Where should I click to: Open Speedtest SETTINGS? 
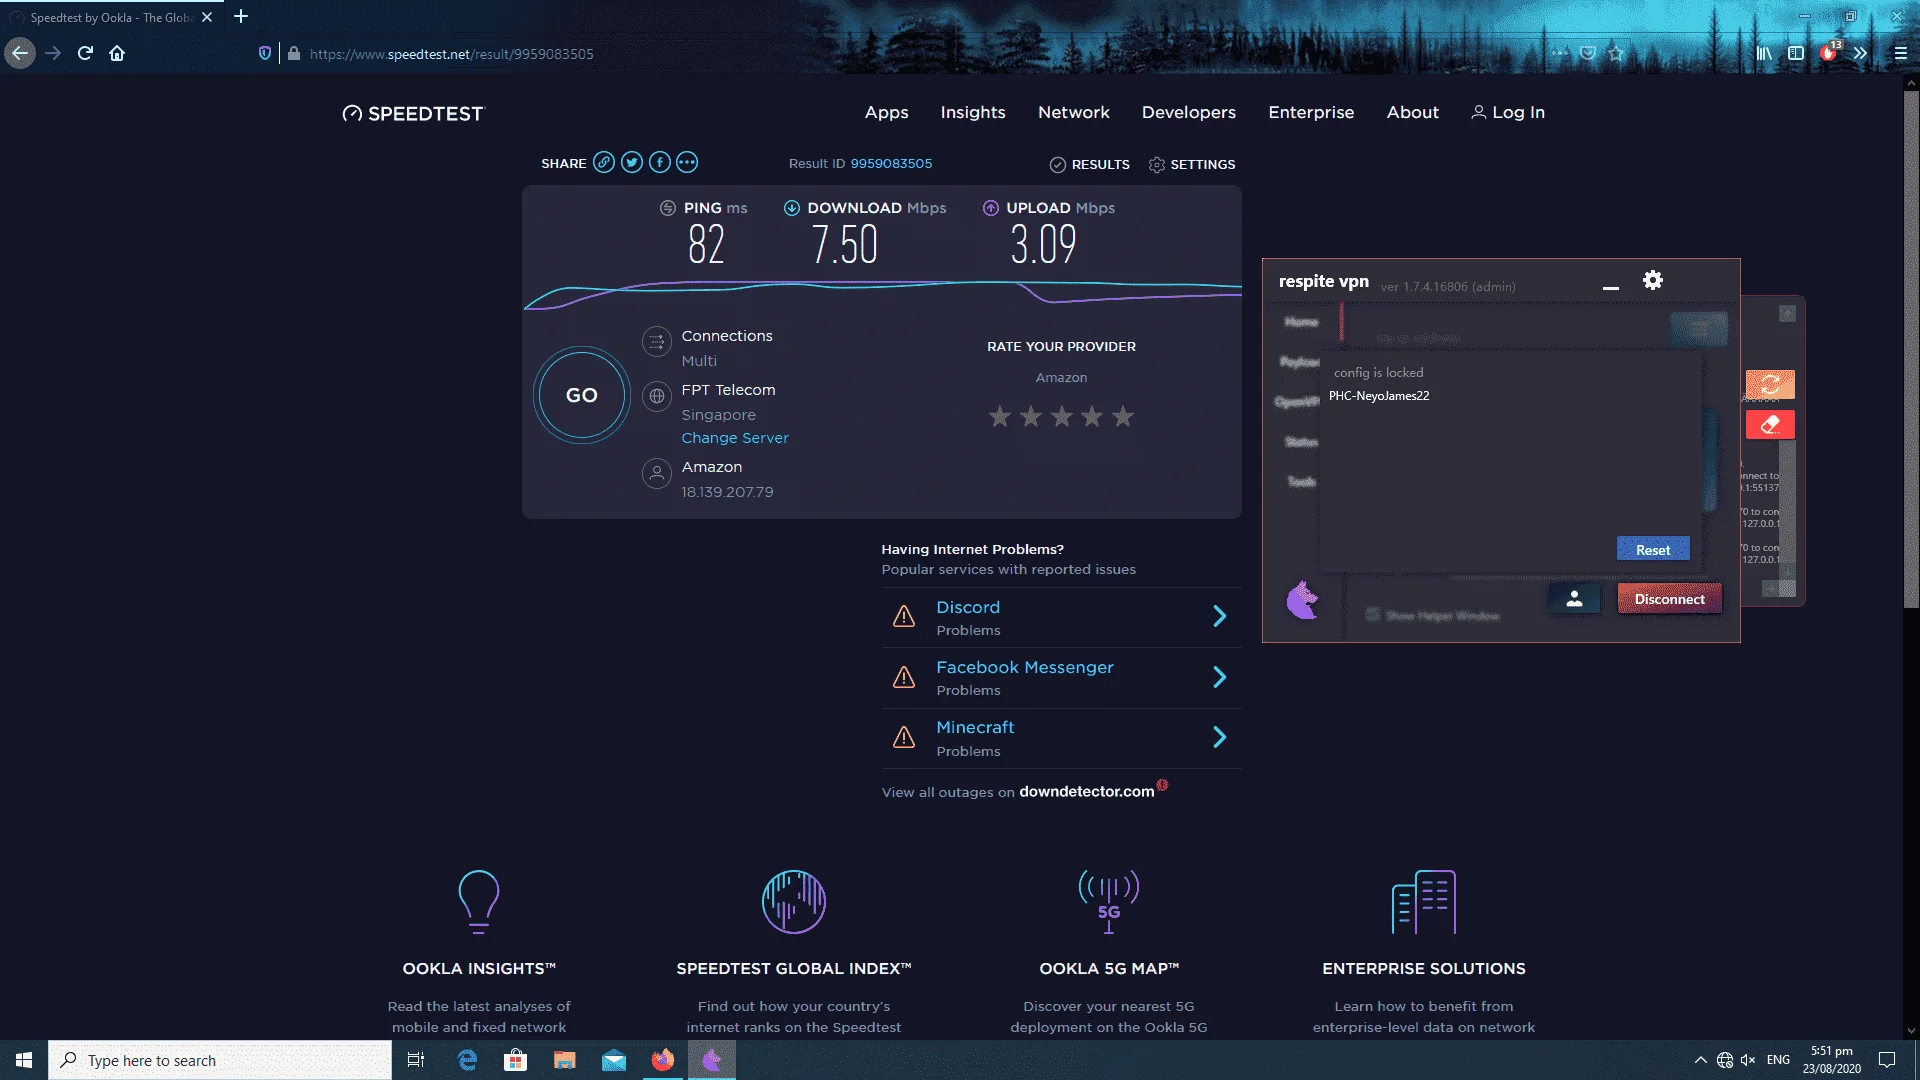[1192, 164]
